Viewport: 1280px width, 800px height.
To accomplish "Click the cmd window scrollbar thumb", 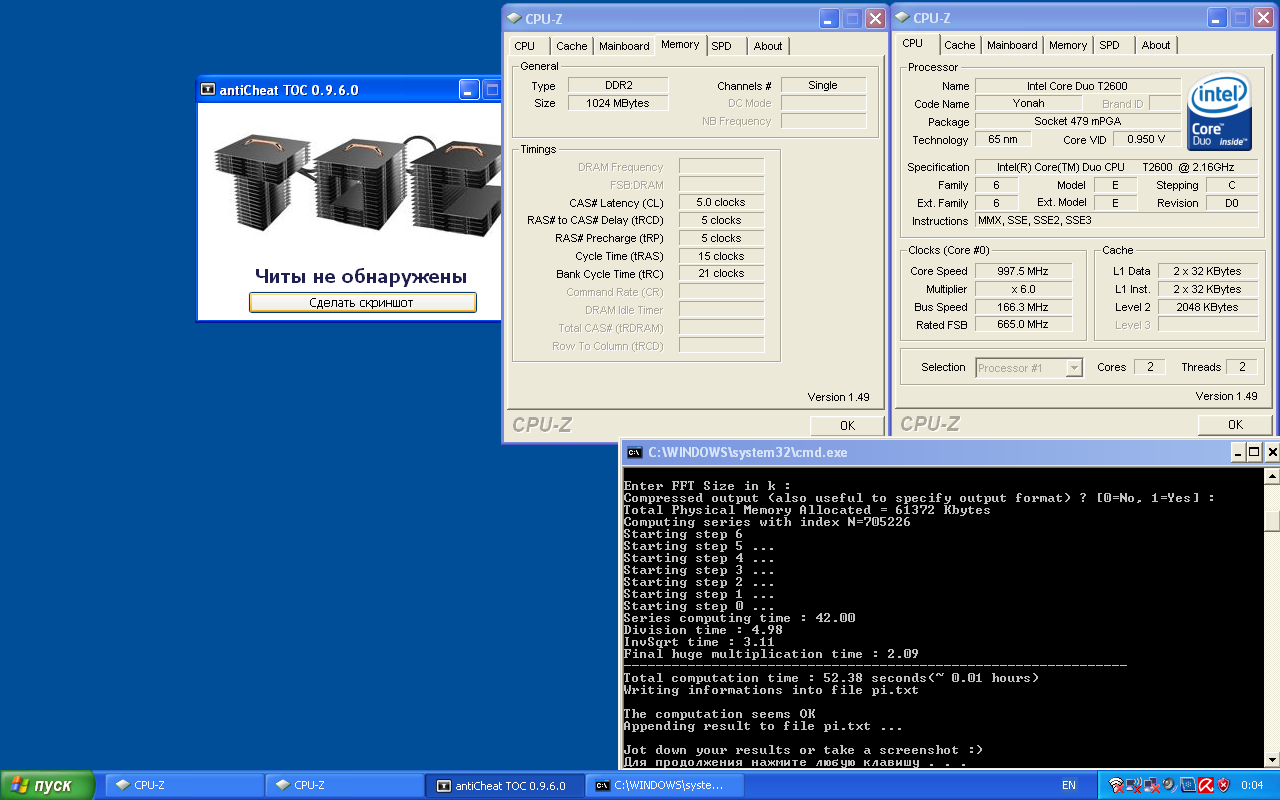I will (1272, 521).
